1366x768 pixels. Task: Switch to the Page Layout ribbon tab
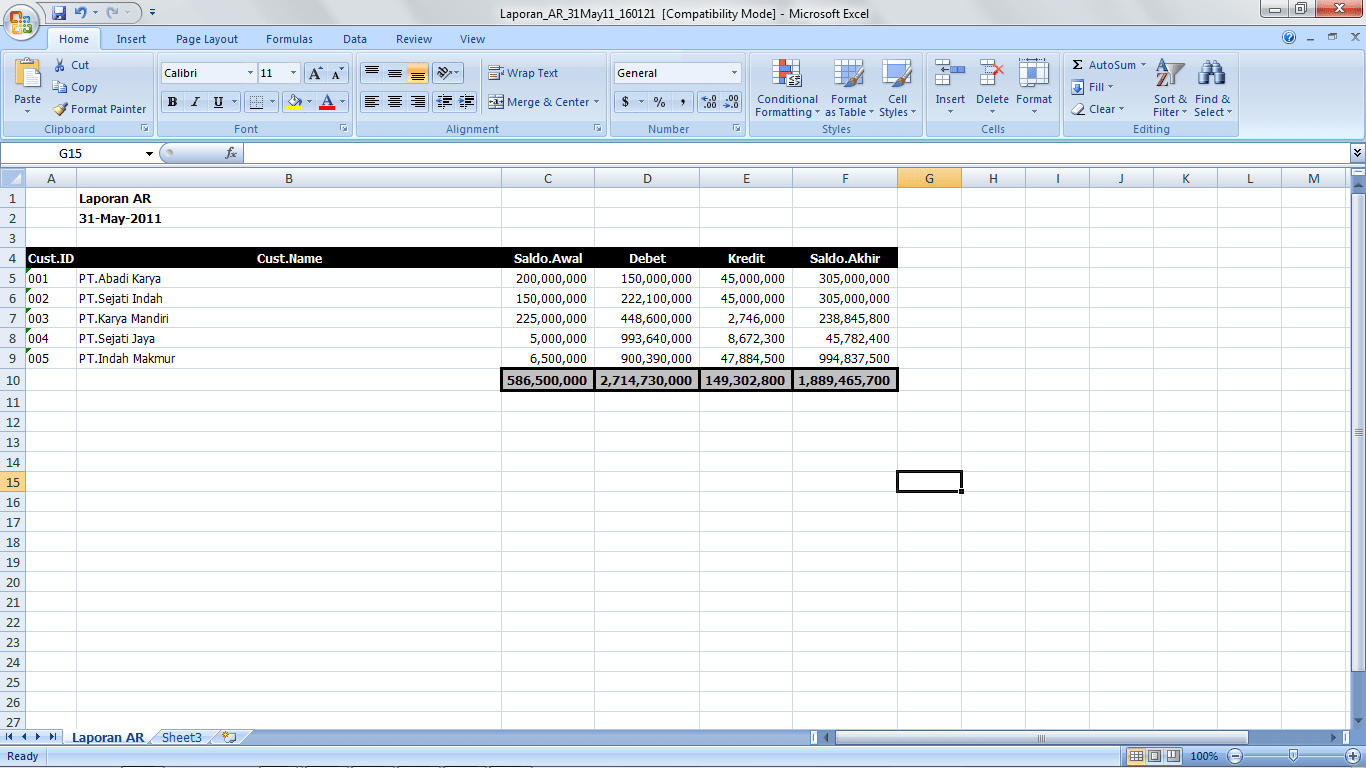pos(207,39)
